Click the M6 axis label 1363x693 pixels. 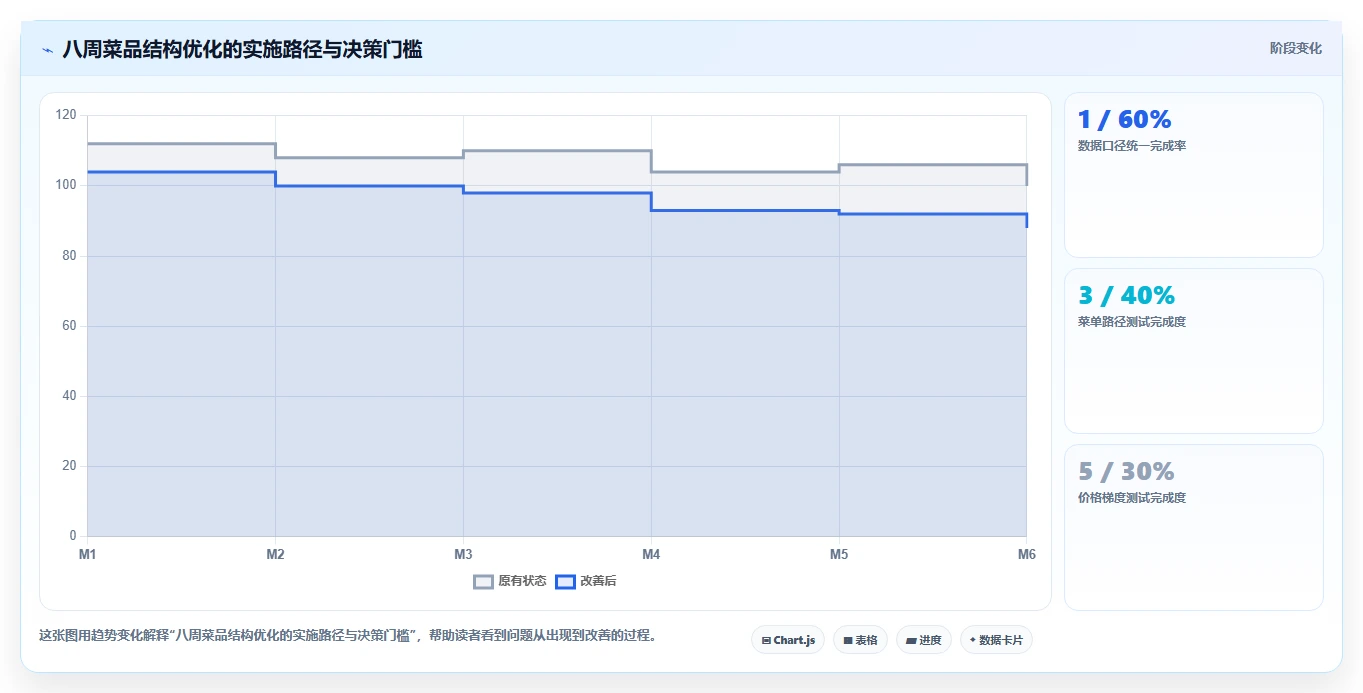[x=1026, y=554]
